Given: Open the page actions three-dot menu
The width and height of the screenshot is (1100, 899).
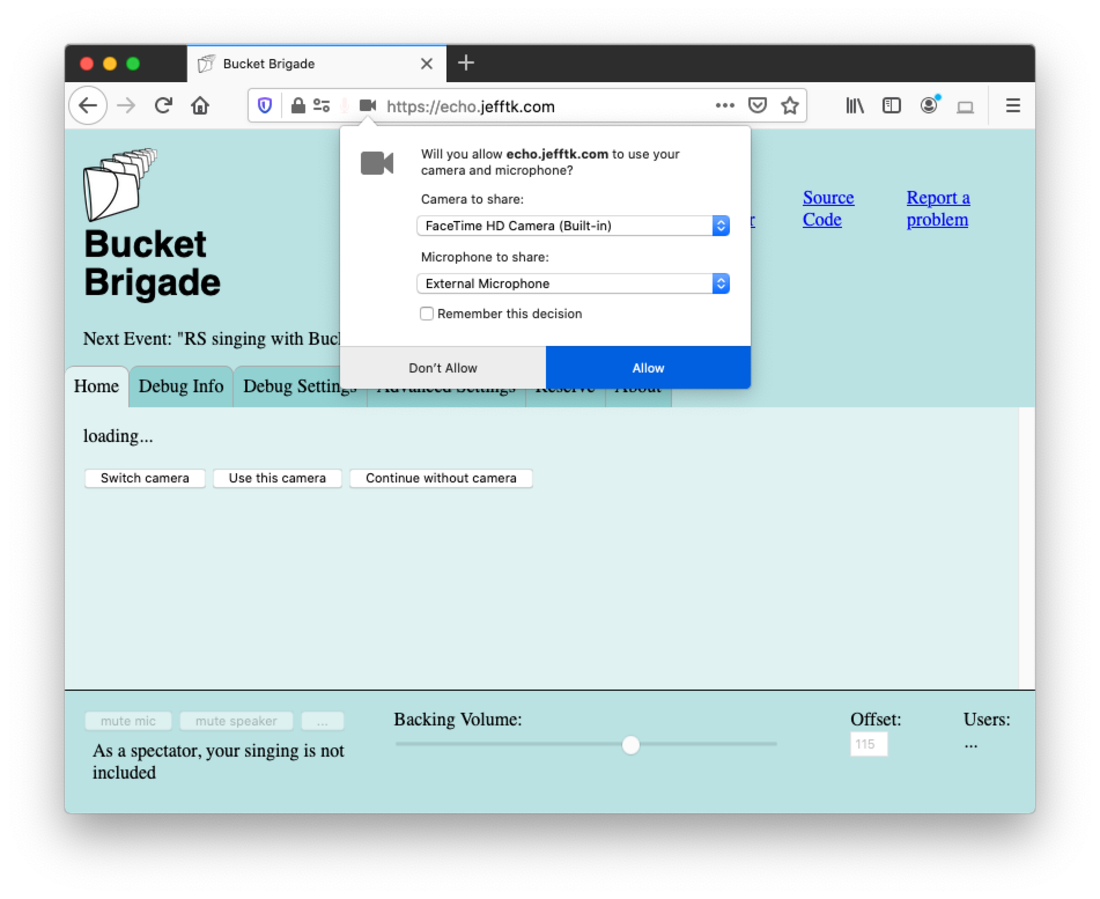Looking at the screenshot, I should 725,106.
